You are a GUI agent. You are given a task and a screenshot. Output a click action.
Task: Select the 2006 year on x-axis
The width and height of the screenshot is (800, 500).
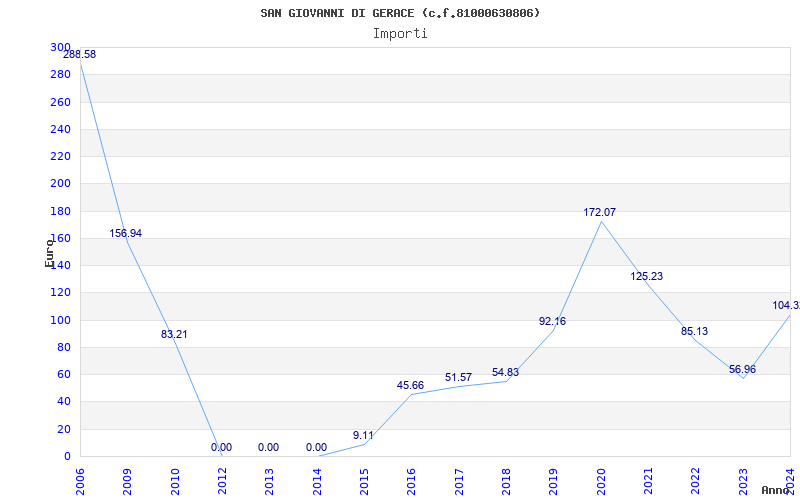pos(81,480)
